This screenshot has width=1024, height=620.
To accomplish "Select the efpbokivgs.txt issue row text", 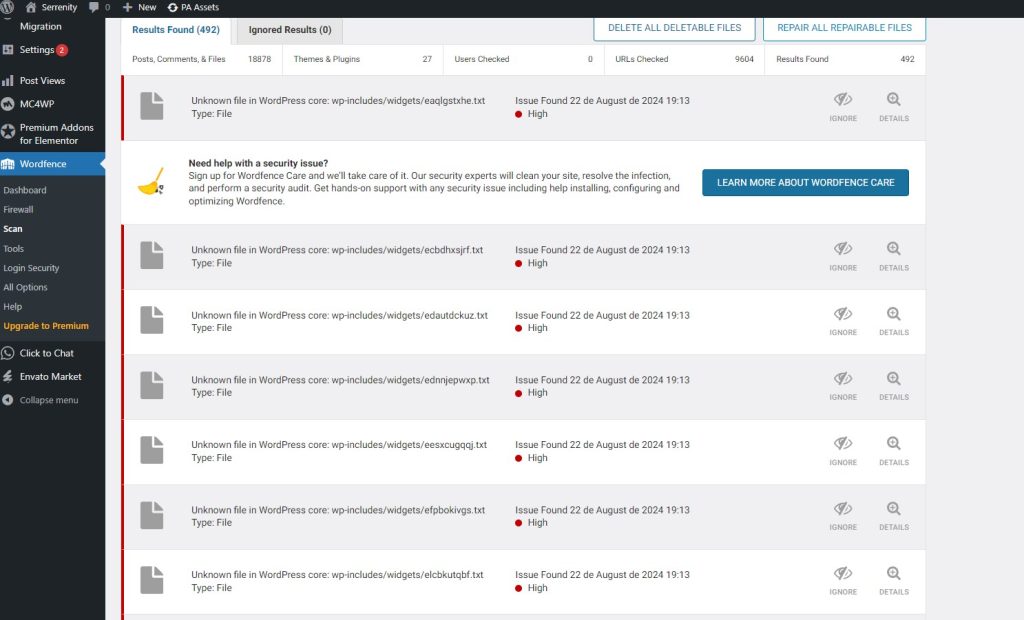I will click(x=338, y=510).
